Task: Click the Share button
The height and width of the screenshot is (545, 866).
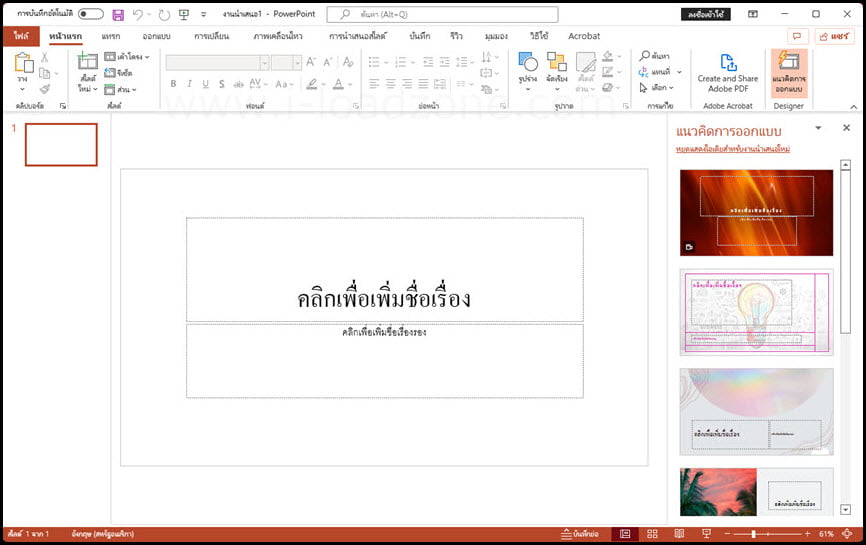Action: point(834,36)
